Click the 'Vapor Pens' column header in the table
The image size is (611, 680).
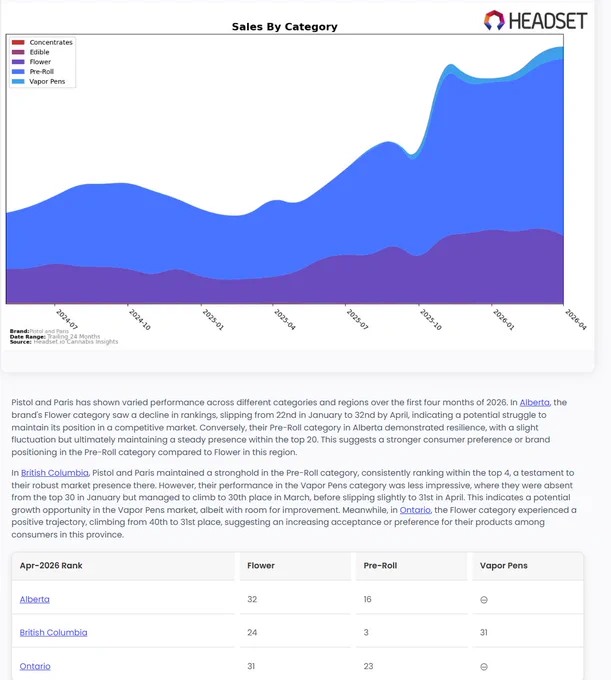[503, 566]
